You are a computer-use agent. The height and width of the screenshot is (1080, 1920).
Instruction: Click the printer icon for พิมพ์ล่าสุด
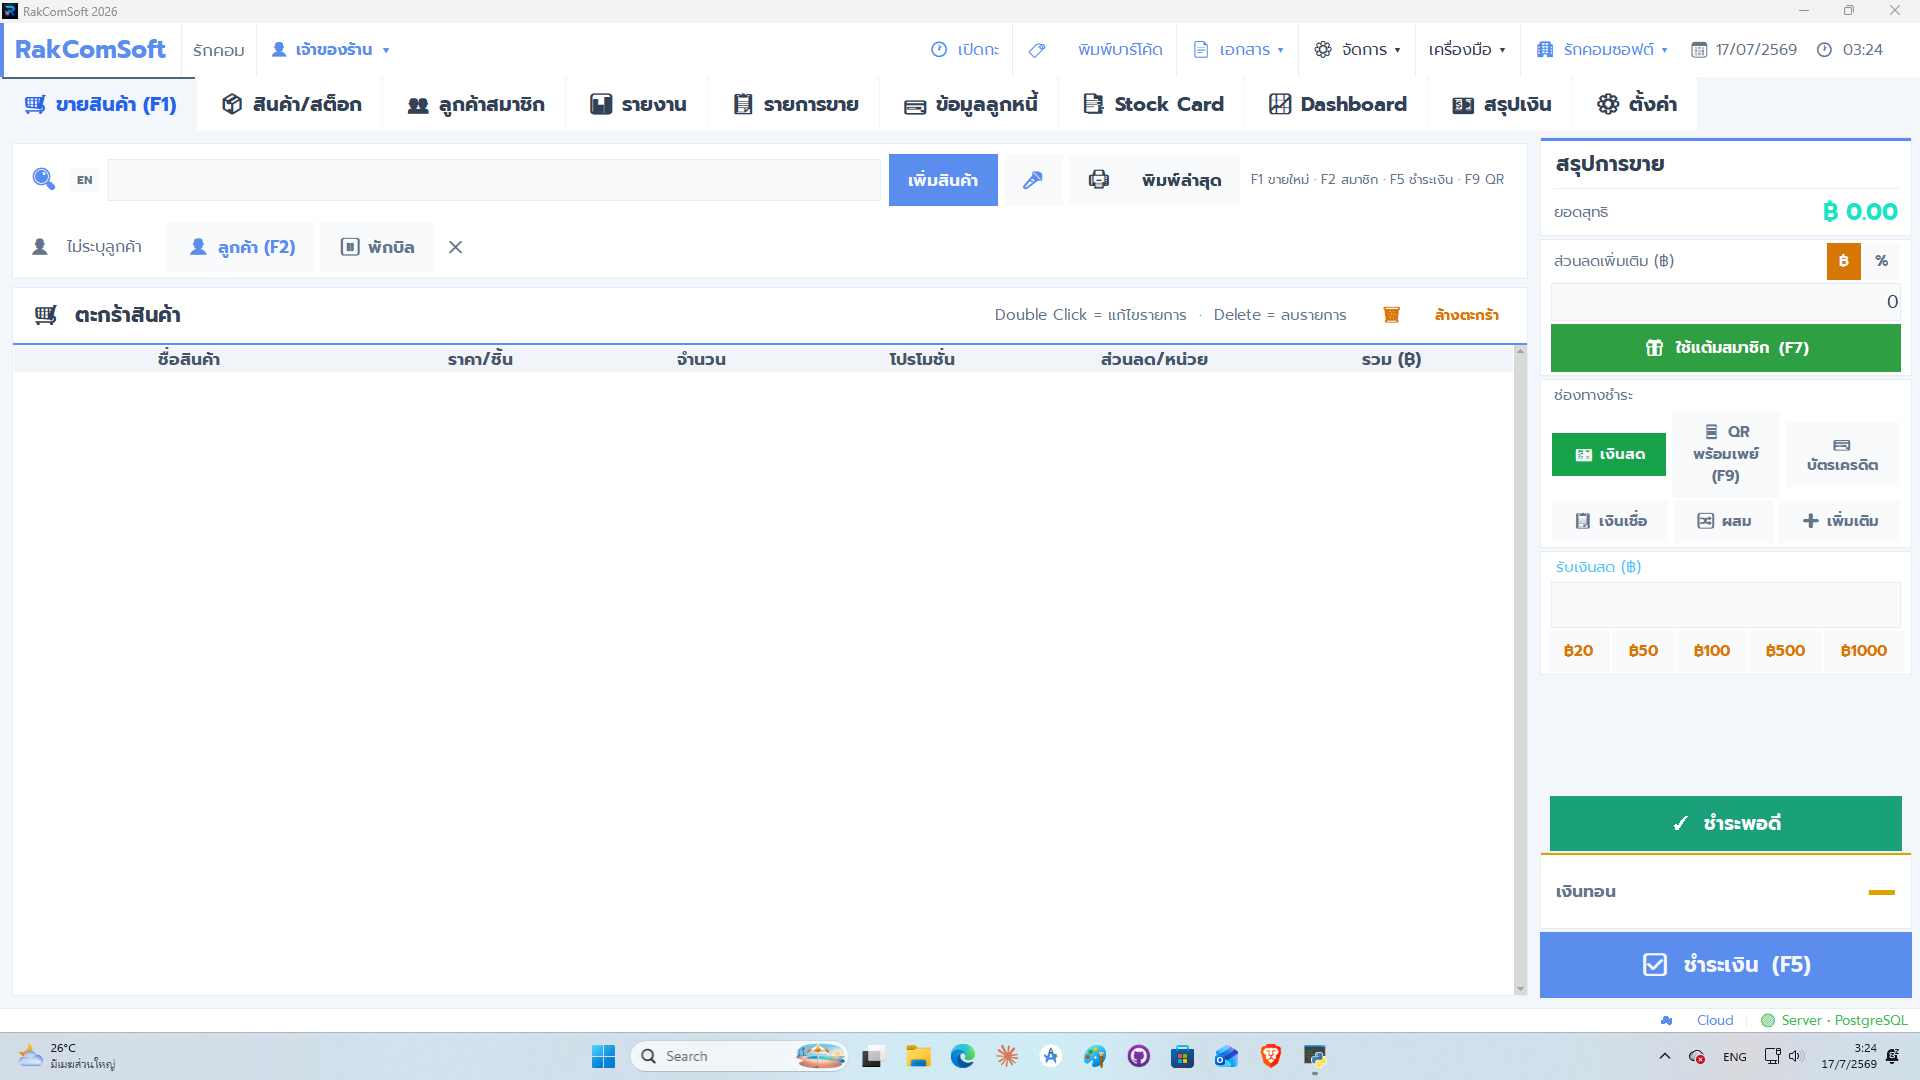(1099, 180)
